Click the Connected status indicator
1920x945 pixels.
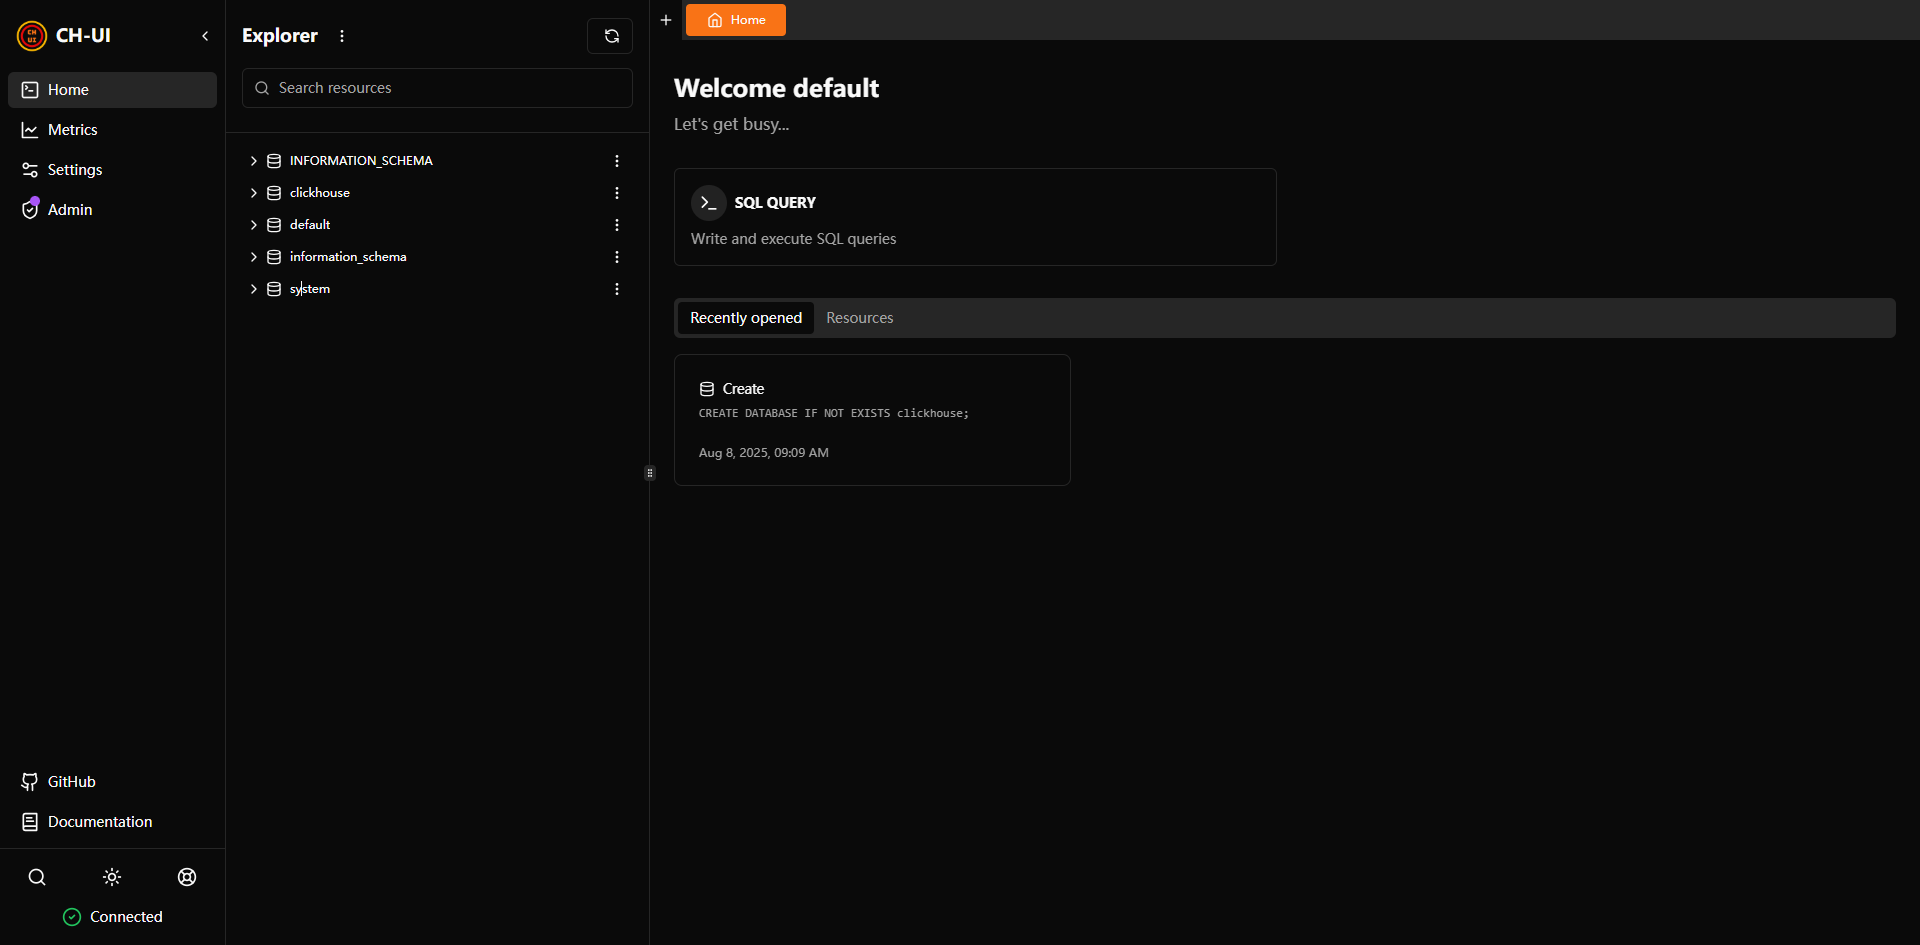click(112, 917)
